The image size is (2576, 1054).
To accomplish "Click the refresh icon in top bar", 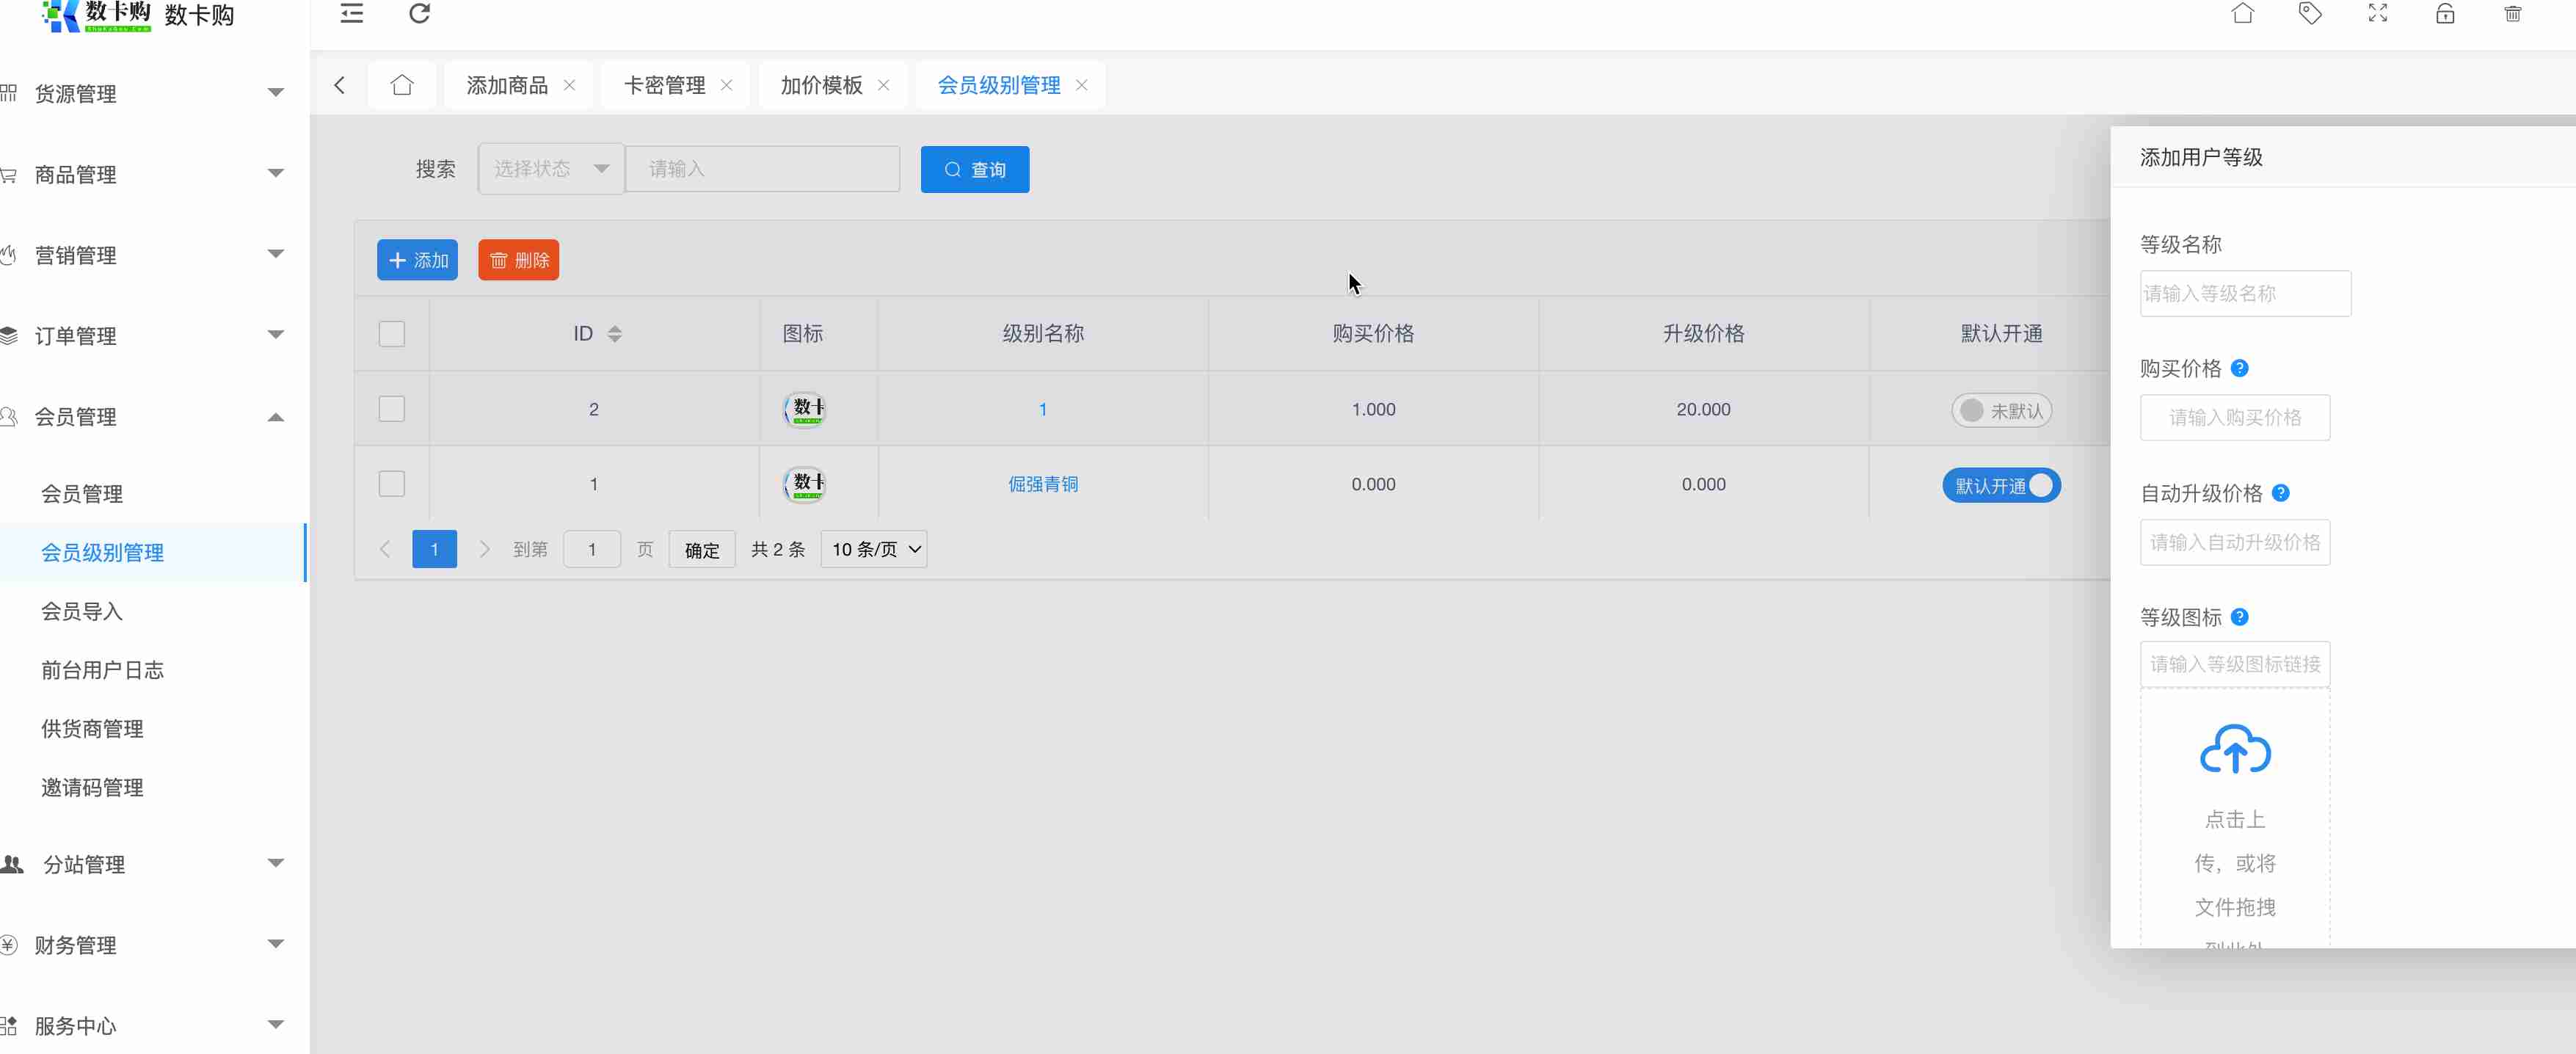I will point(419,14).
